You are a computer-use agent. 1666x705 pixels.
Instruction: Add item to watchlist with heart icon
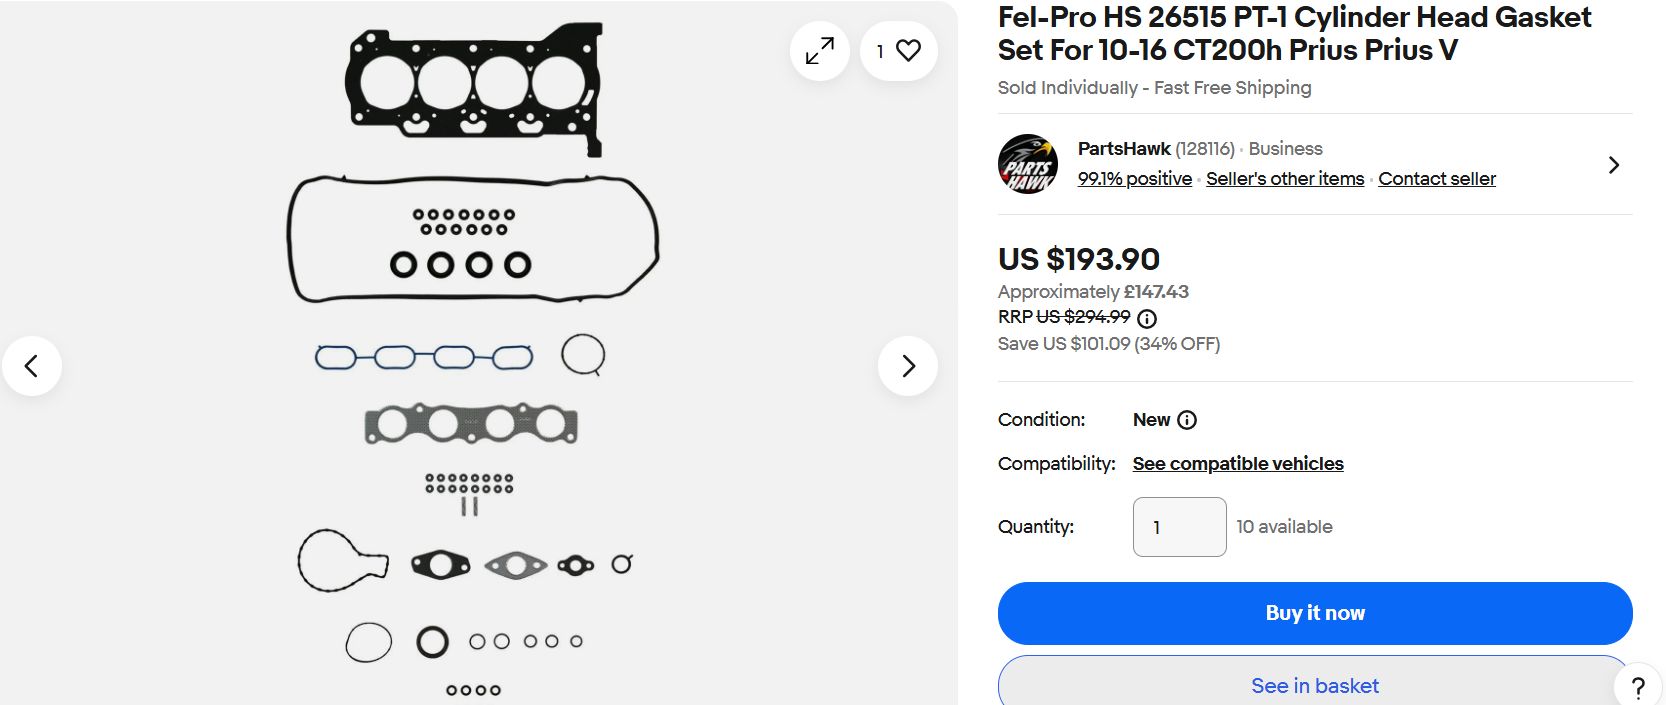click(x=899, y=50)
